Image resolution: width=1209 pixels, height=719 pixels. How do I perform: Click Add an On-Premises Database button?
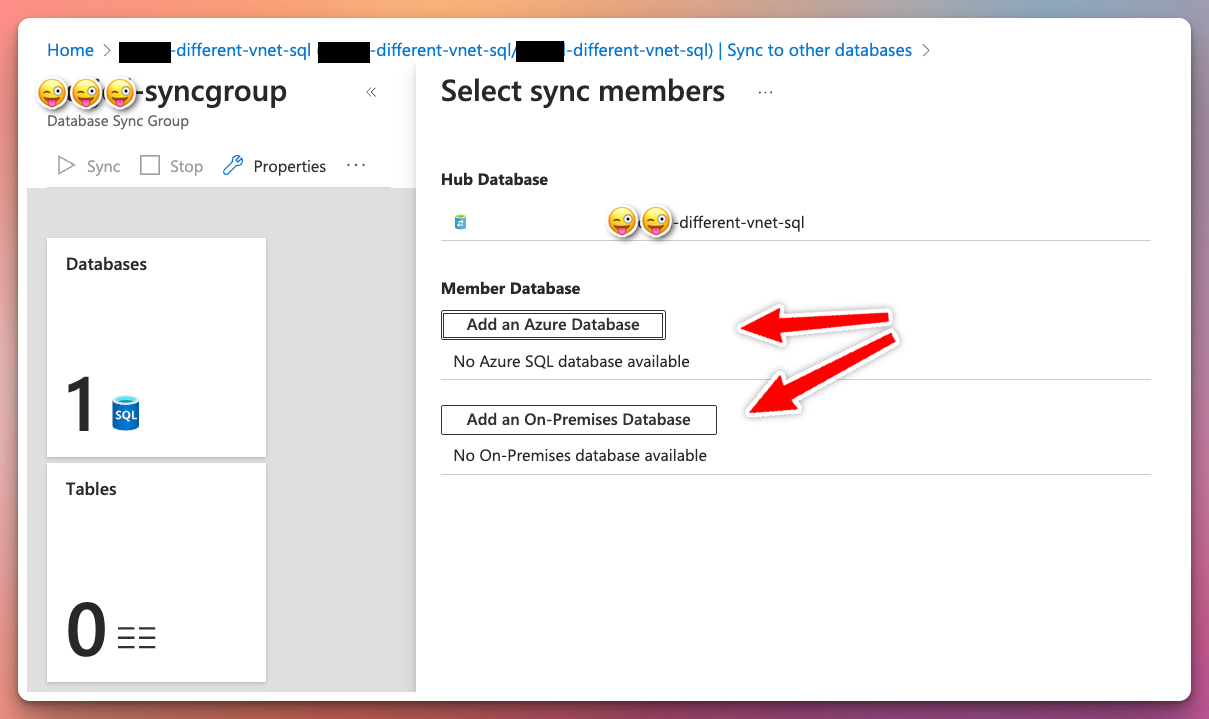(x=578, y=420)
